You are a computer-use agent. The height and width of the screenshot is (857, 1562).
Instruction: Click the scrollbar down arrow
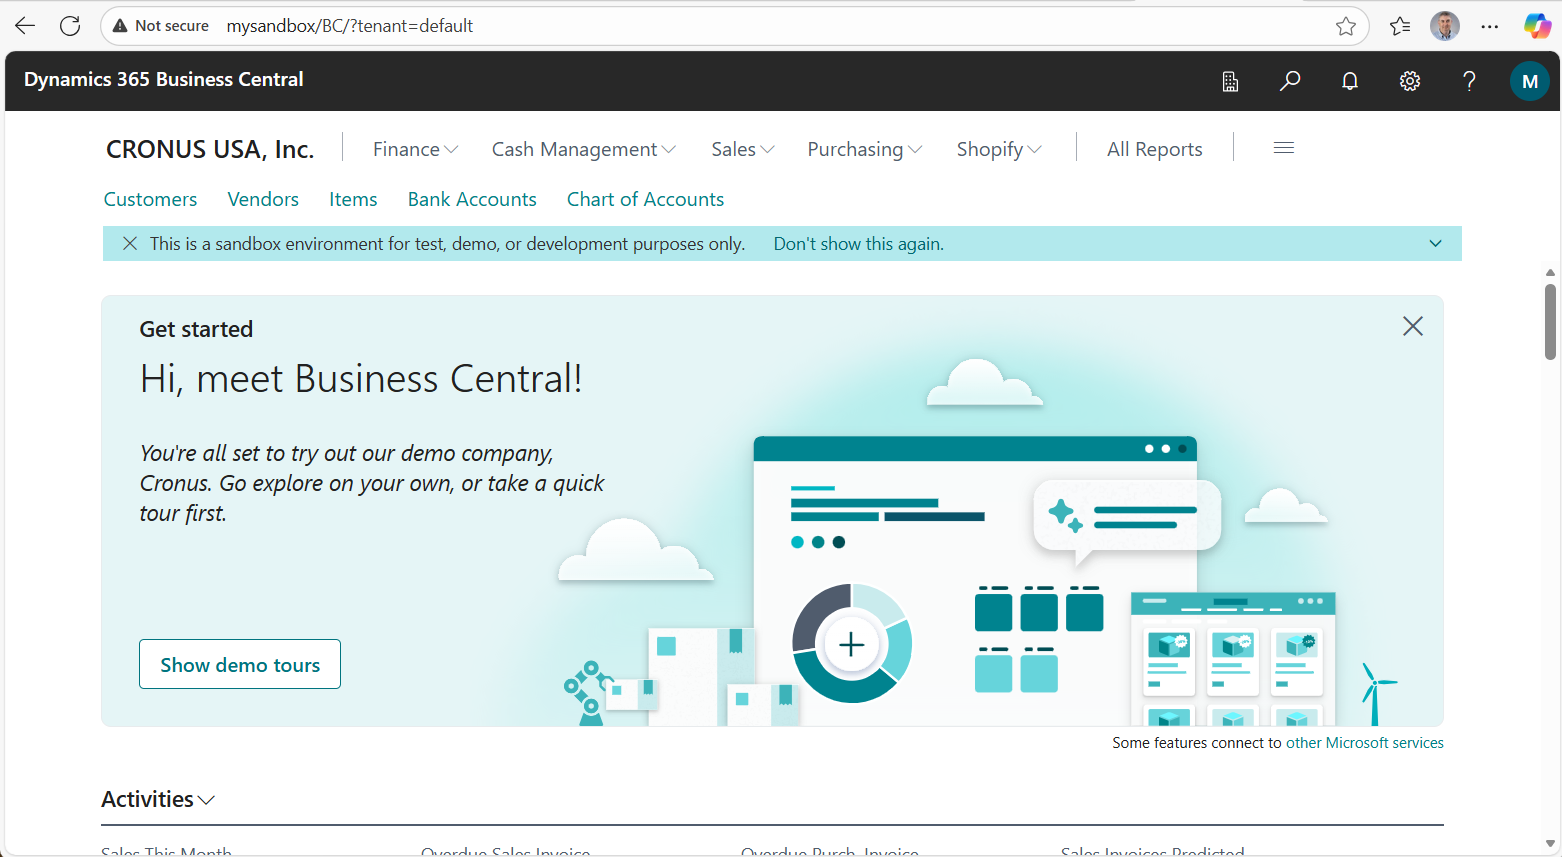[1551, 844]
